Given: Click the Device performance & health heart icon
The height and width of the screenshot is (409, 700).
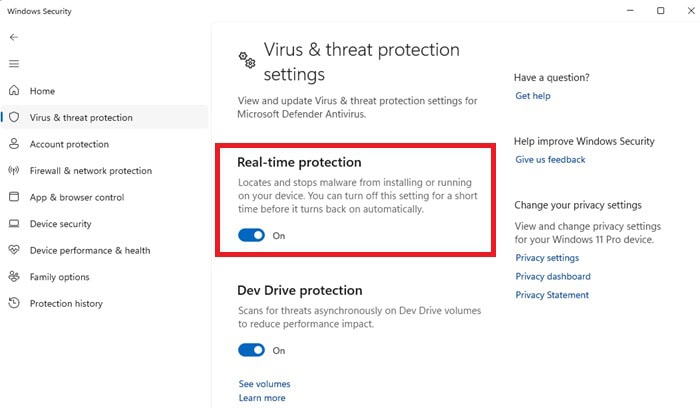Looking at the screenshot, I should click(x=14, y=250).
